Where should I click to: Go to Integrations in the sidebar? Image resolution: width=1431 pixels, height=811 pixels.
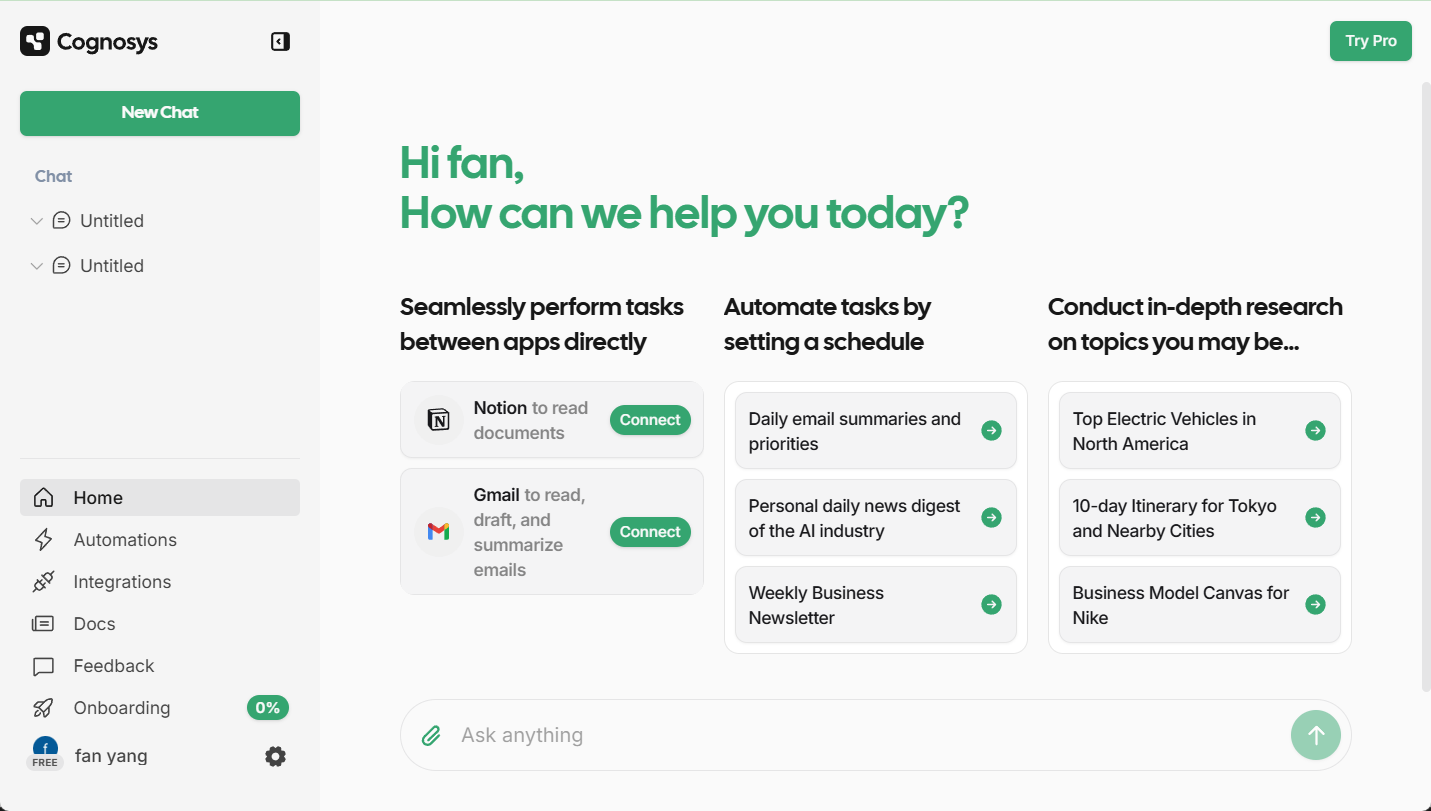coord(122,582)
